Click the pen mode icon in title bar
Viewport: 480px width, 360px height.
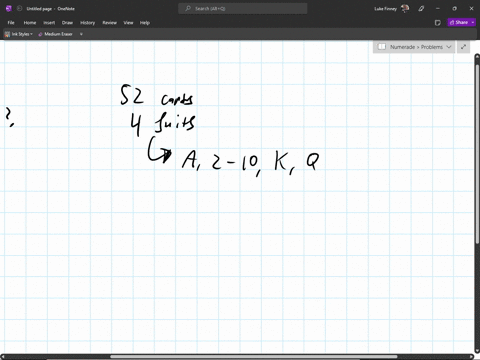point(421,9)
